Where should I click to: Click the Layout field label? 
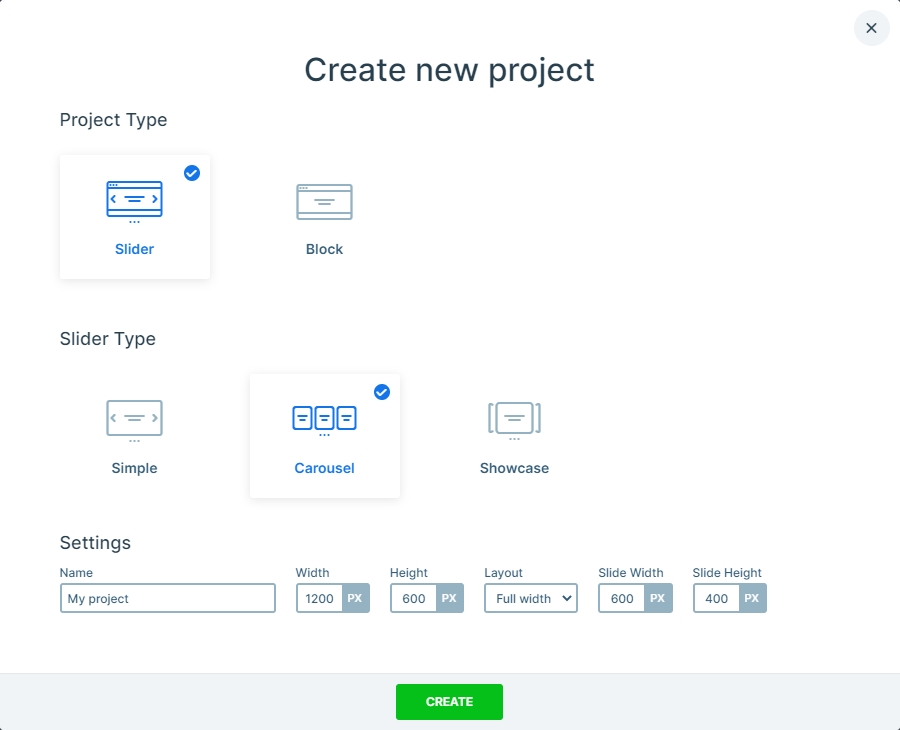click(x=503, y=573)
